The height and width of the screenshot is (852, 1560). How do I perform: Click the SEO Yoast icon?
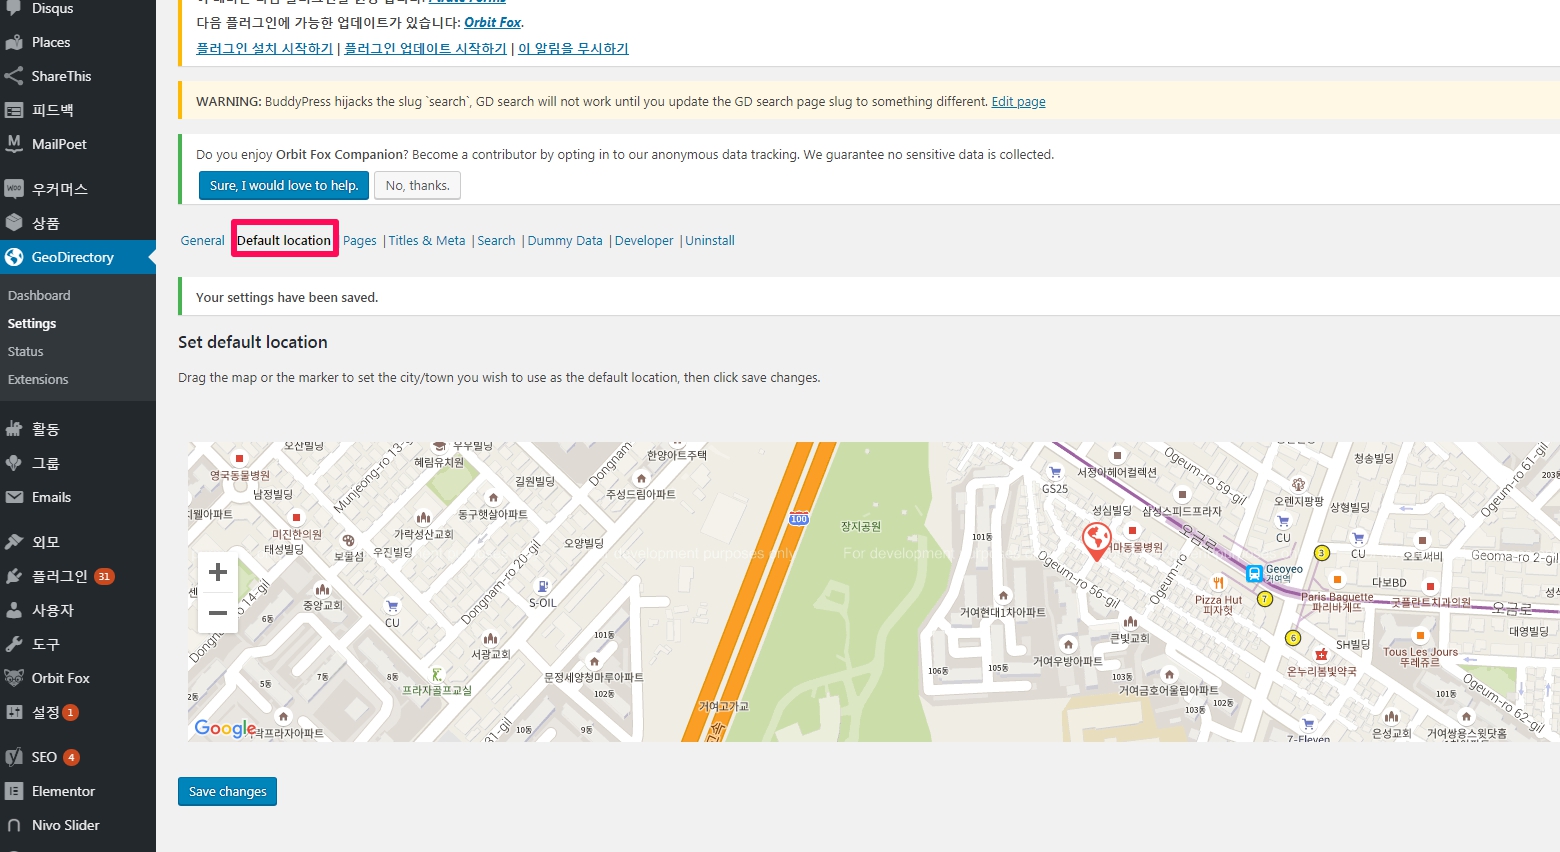[x=14, y=757]
